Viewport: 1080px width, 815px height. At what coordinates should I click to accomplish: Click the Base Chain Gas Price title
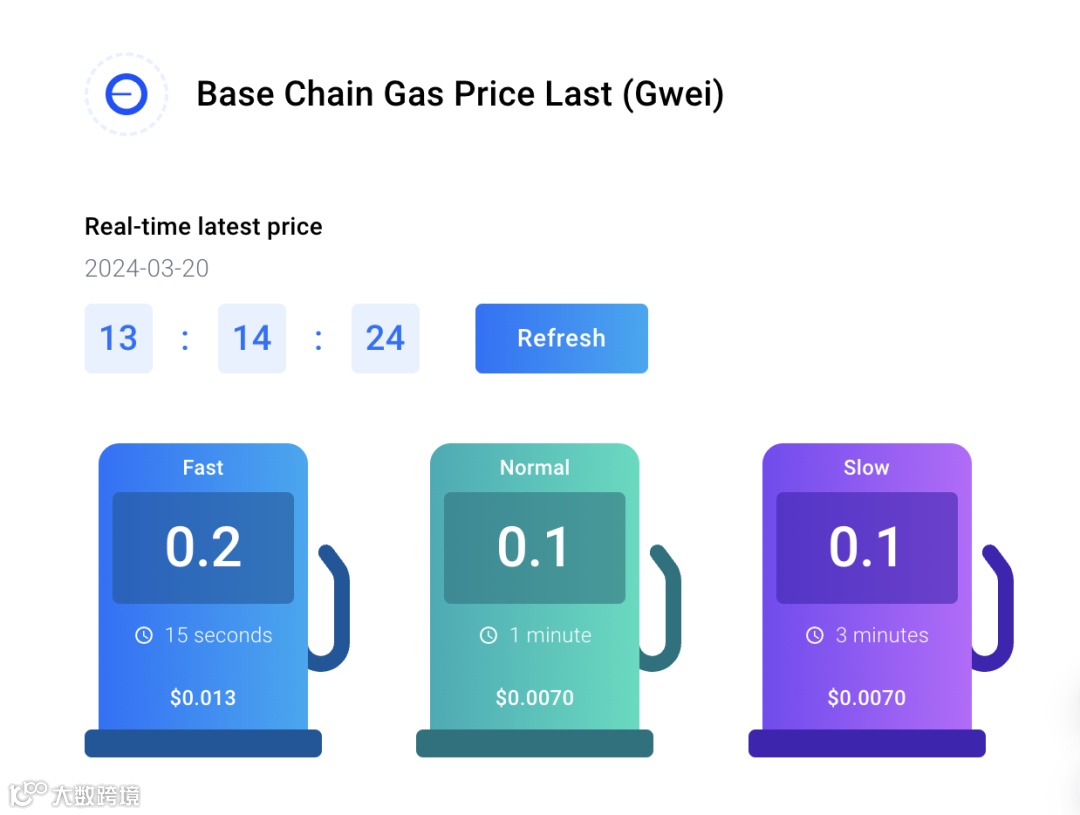tap(460, 94)
